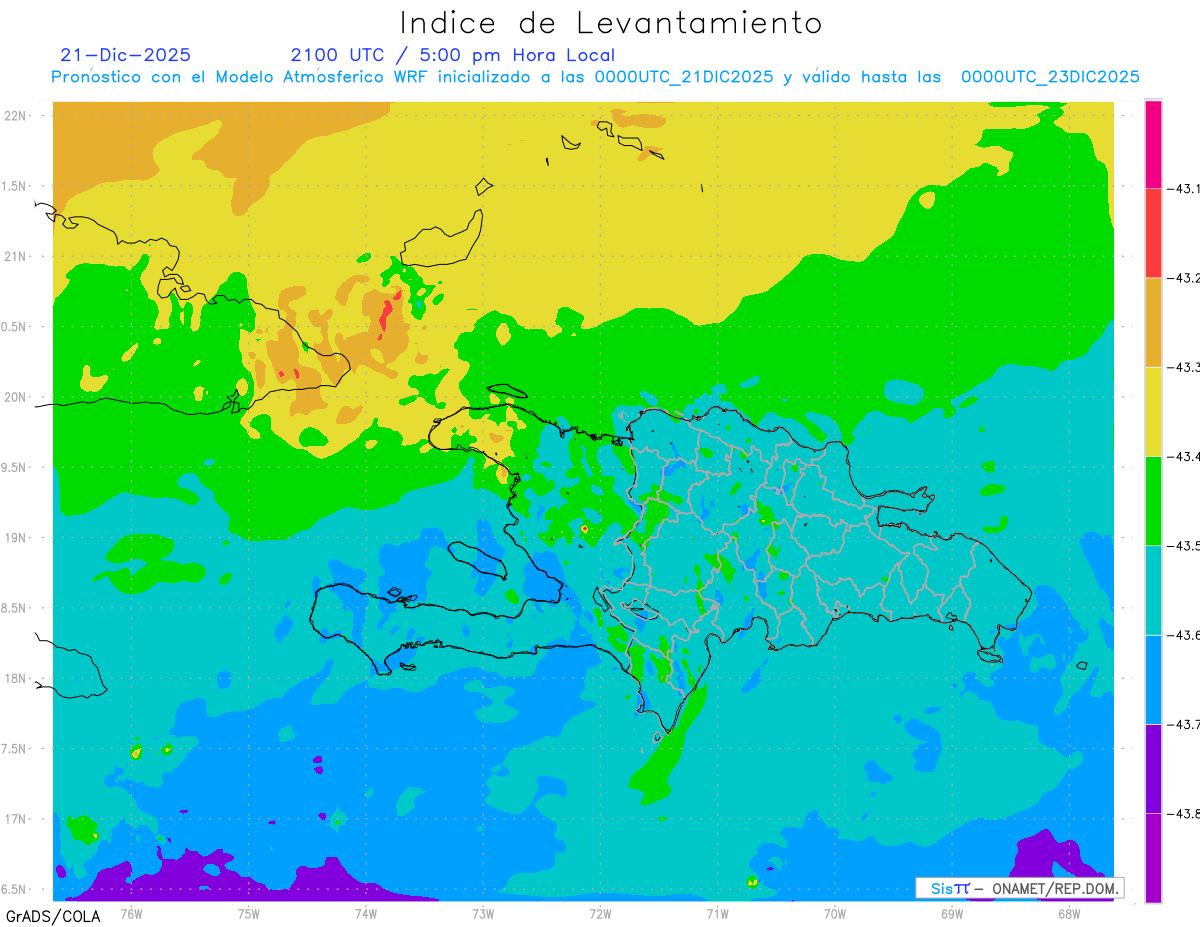Screen dimensions: 1200x927
Task: Select the red legend swatch between -43.1 and -43.2
Action: click(x=1153, y=233)
